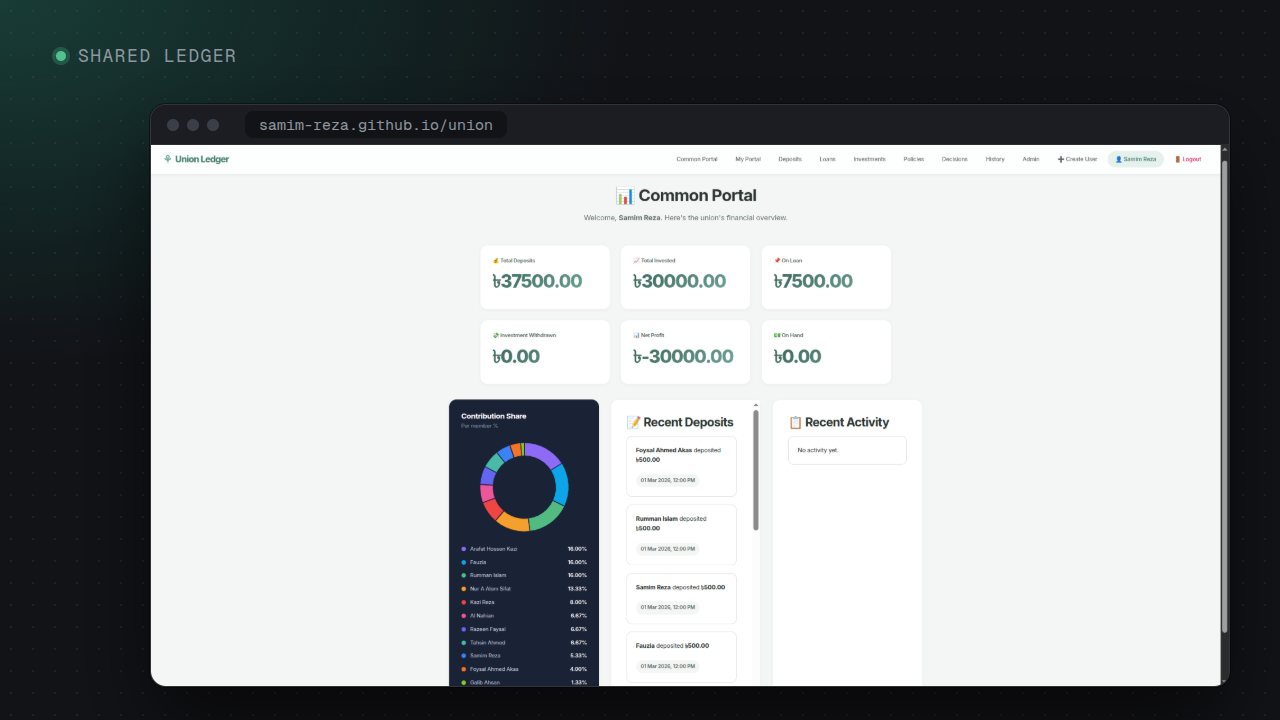Click the purple segment of the contribution donut
The width and height of the screenshot is (1280, 720).
click(544, 454)
